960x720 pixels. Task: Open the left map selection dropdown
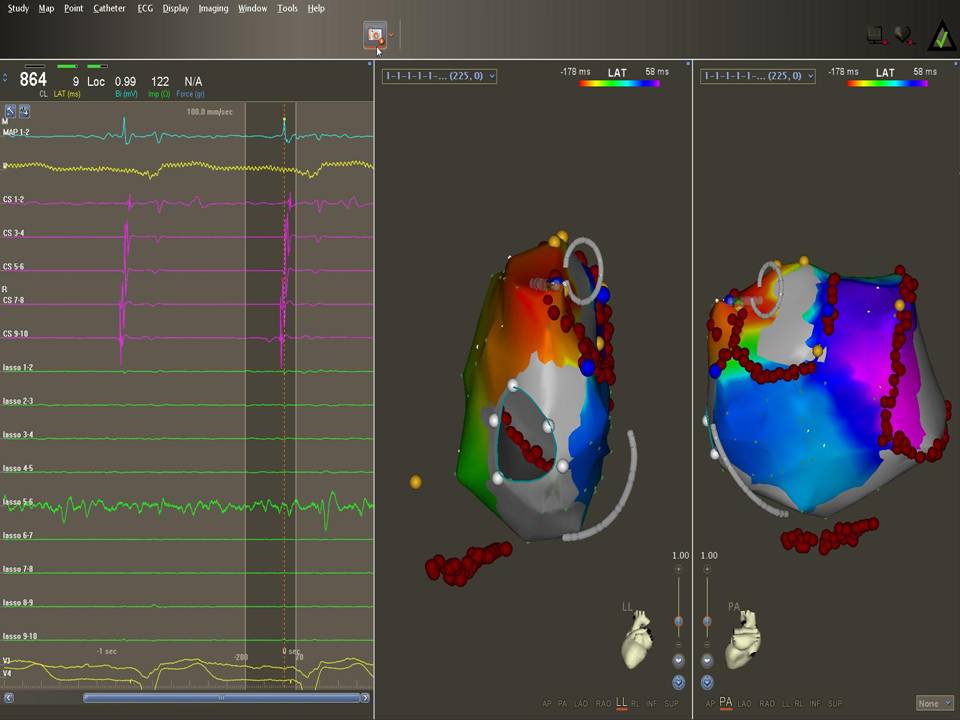point(439,75)
